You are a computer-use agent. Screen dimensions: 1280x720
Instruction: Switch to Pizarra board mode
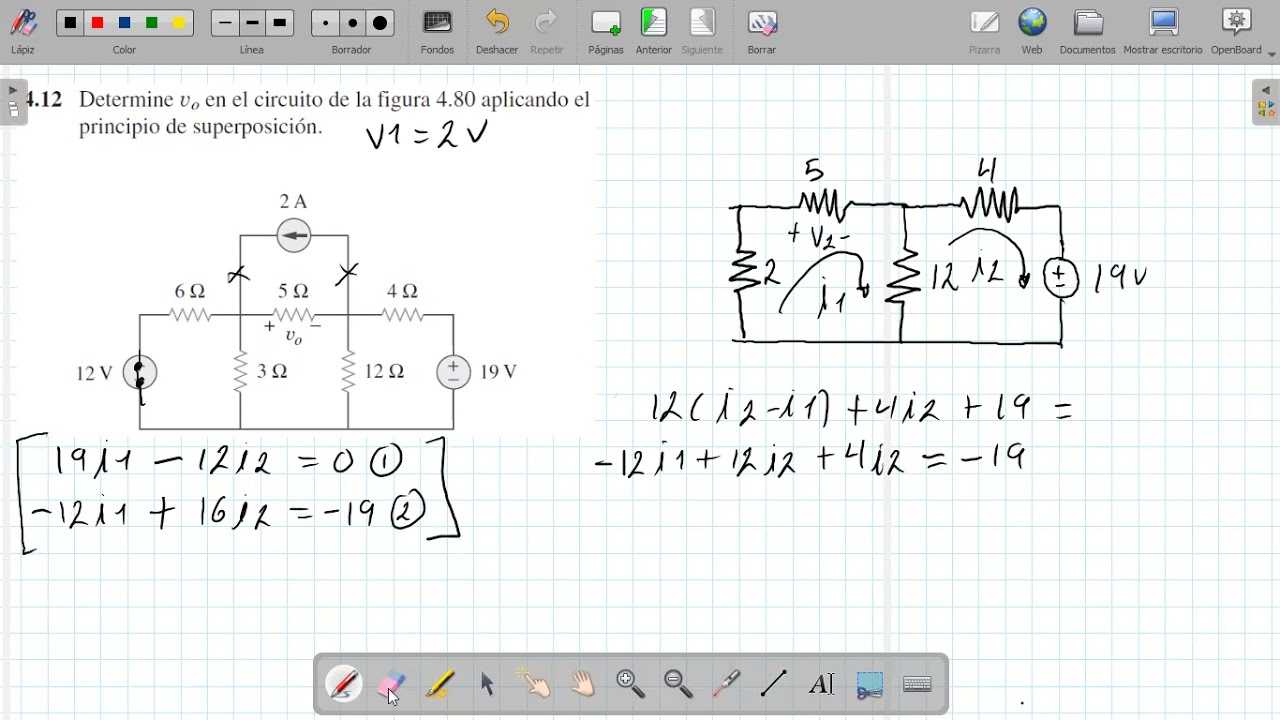984,31
